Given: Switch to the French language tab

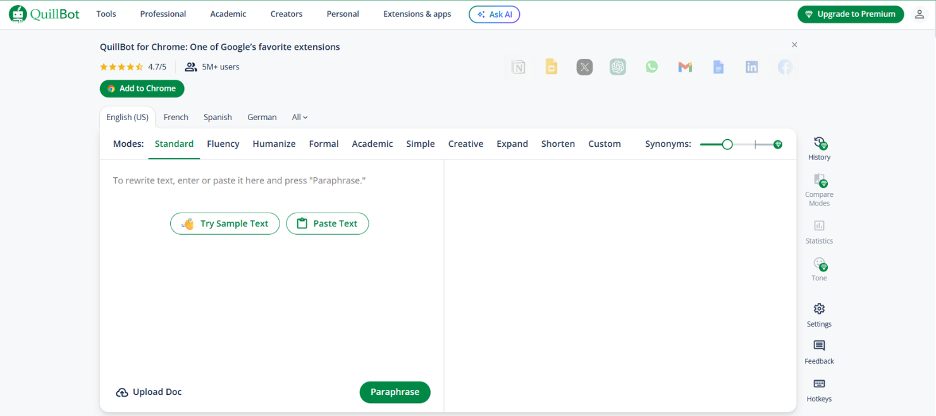Looking at the screenshot, I should click(176, 117).
